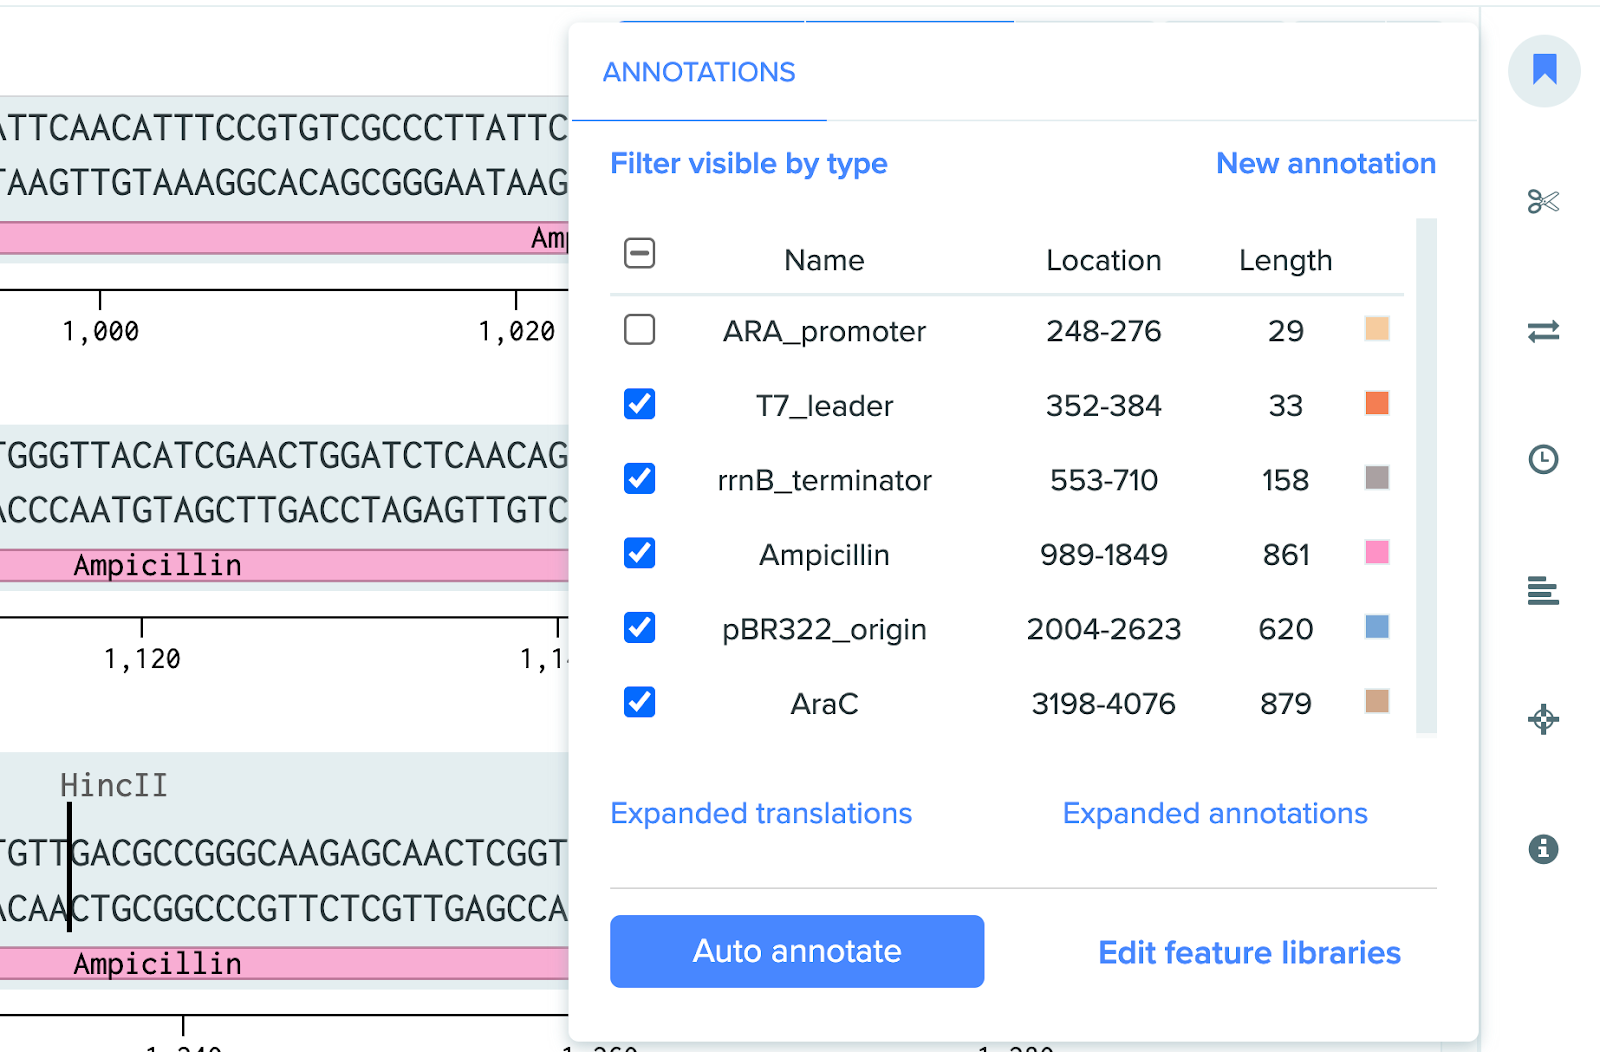Open Expanded translations options
Image resolution: width=1600 pixels, height=1052 pixels.
tap(760, 813)
